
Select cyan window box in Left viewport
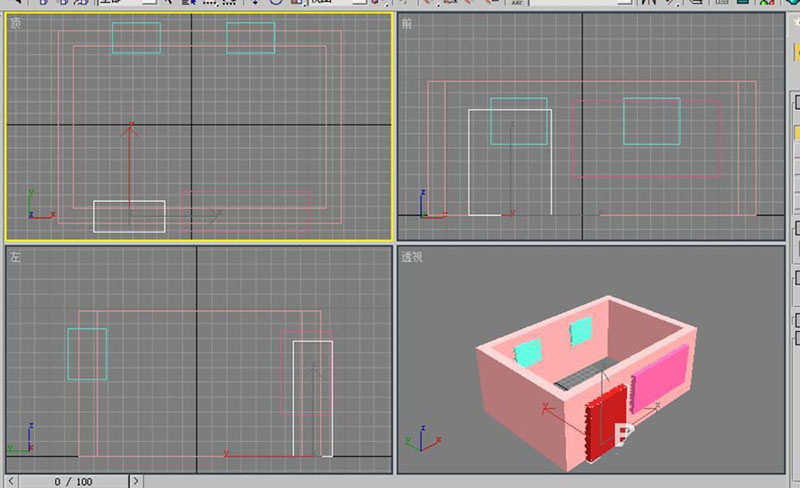click(x=87, y=354)
